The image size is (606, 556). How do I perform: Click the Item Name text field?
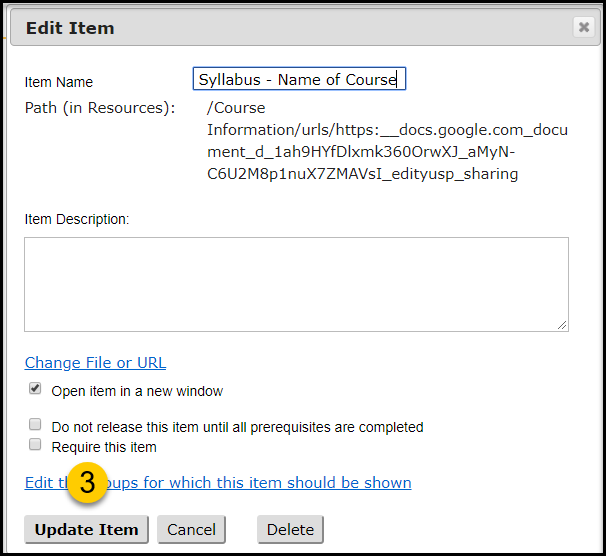click(x=299, y=79)
